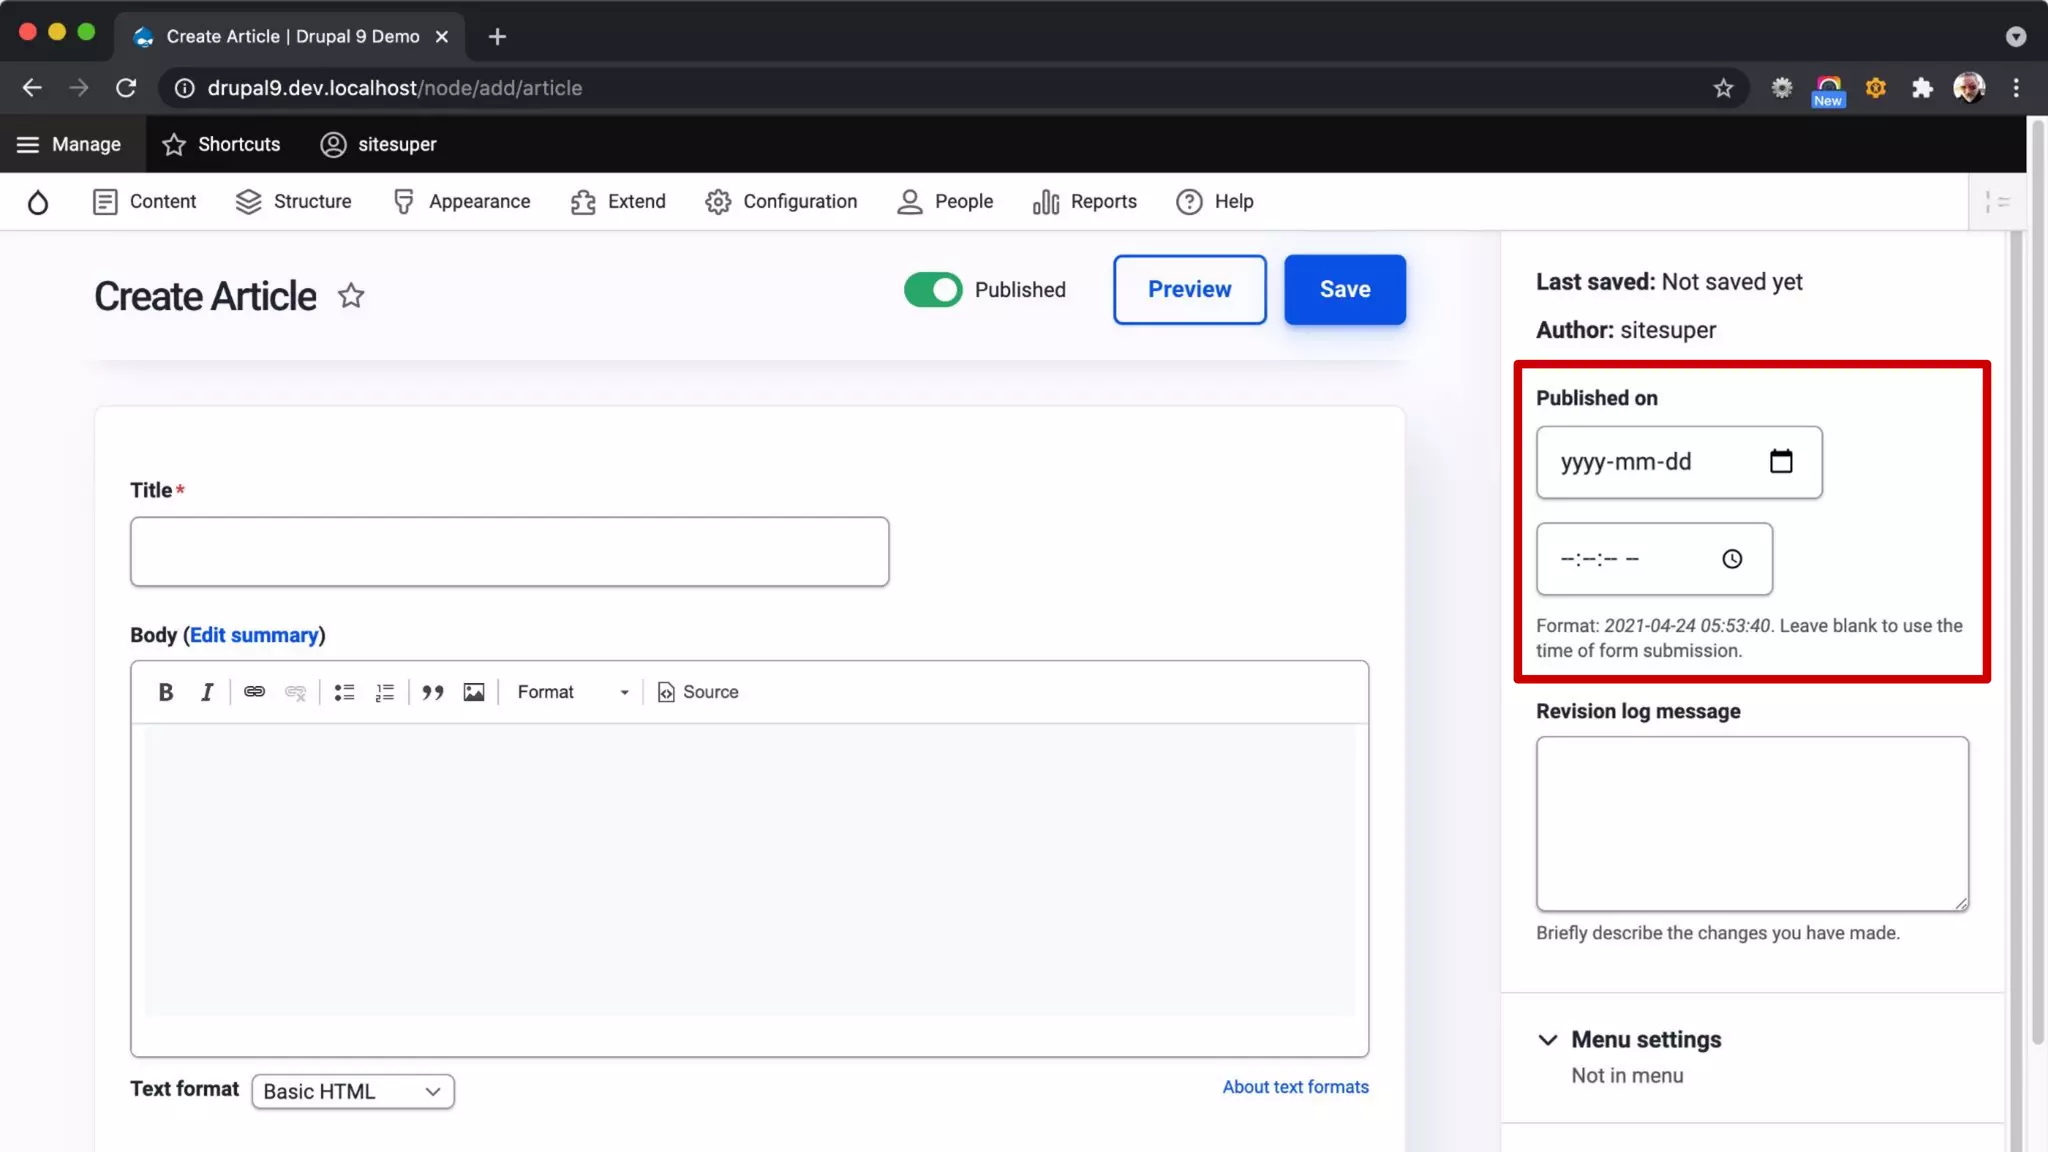
Task: Open the Structure admin menu
Action: 294,201
